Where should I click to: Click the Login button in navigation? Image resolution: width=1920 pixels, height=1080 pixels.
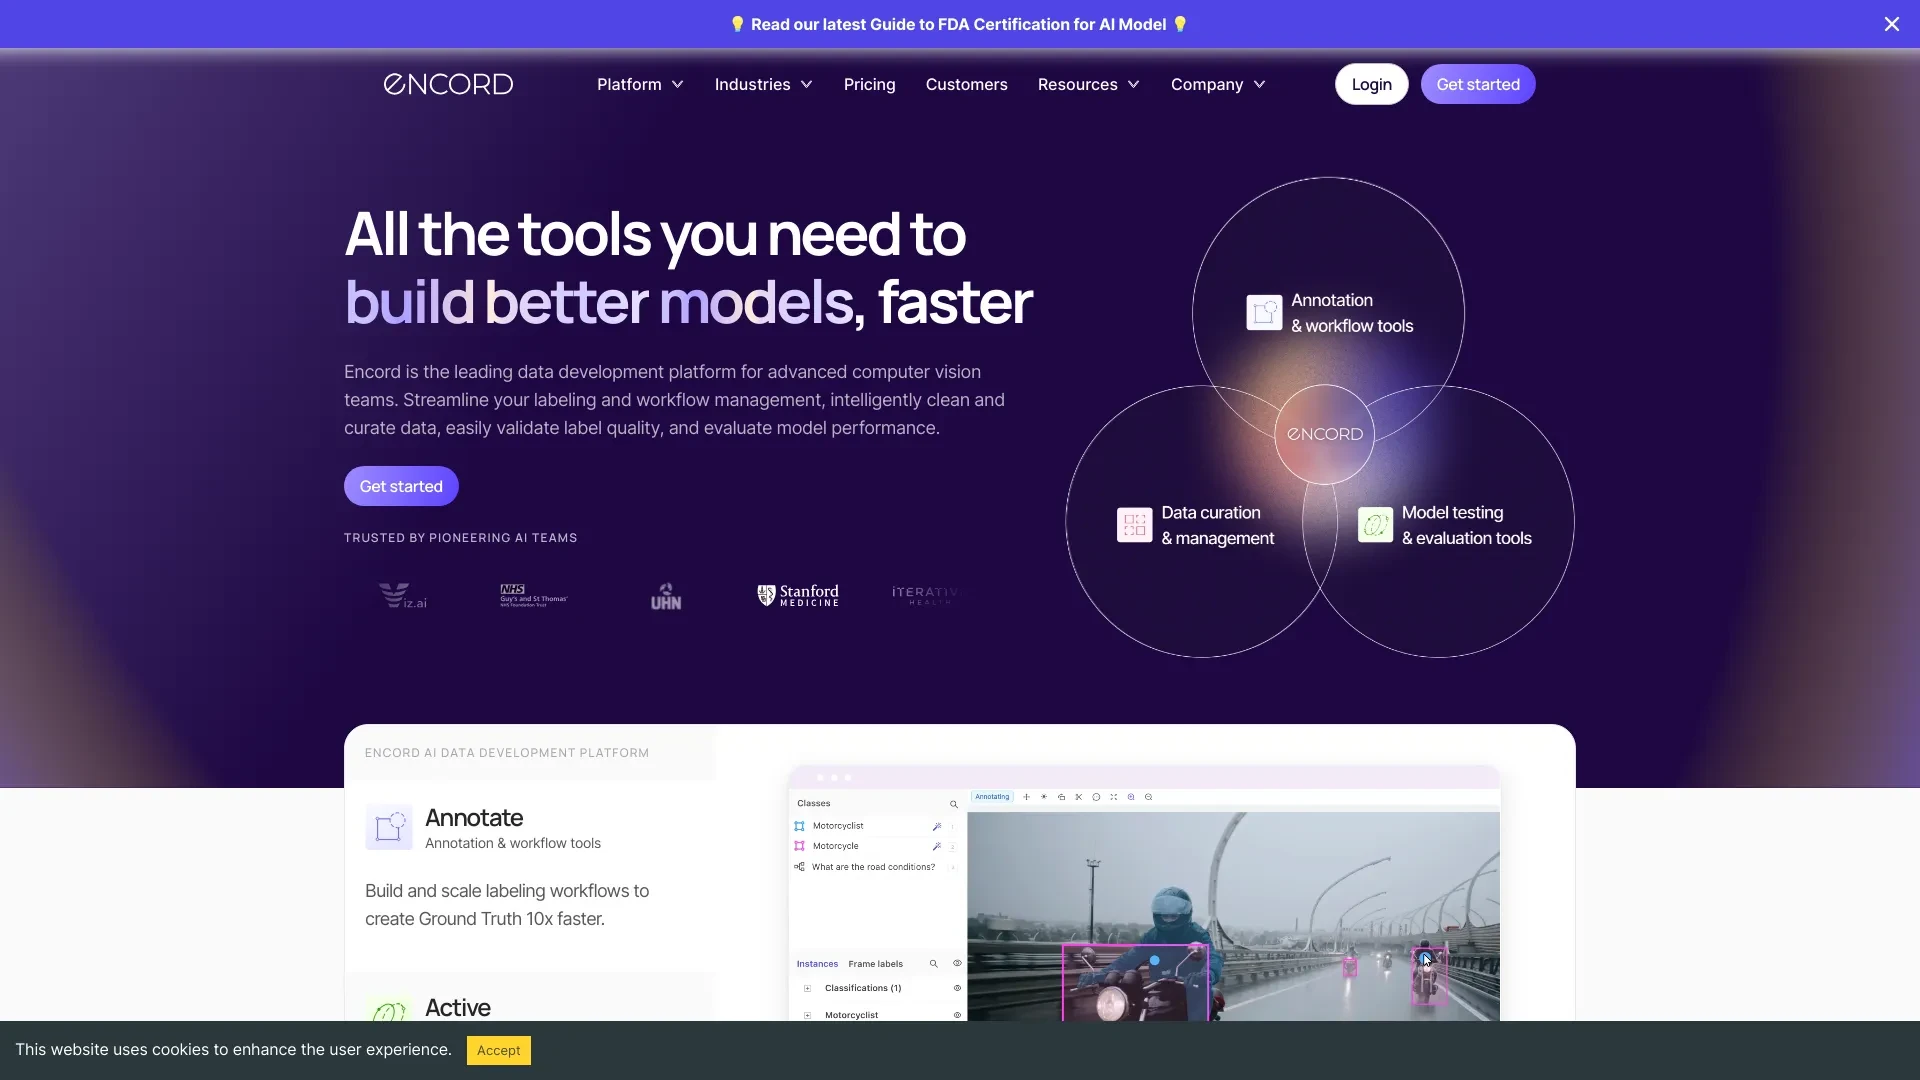pyautogui.click(x=1371, y=82)
